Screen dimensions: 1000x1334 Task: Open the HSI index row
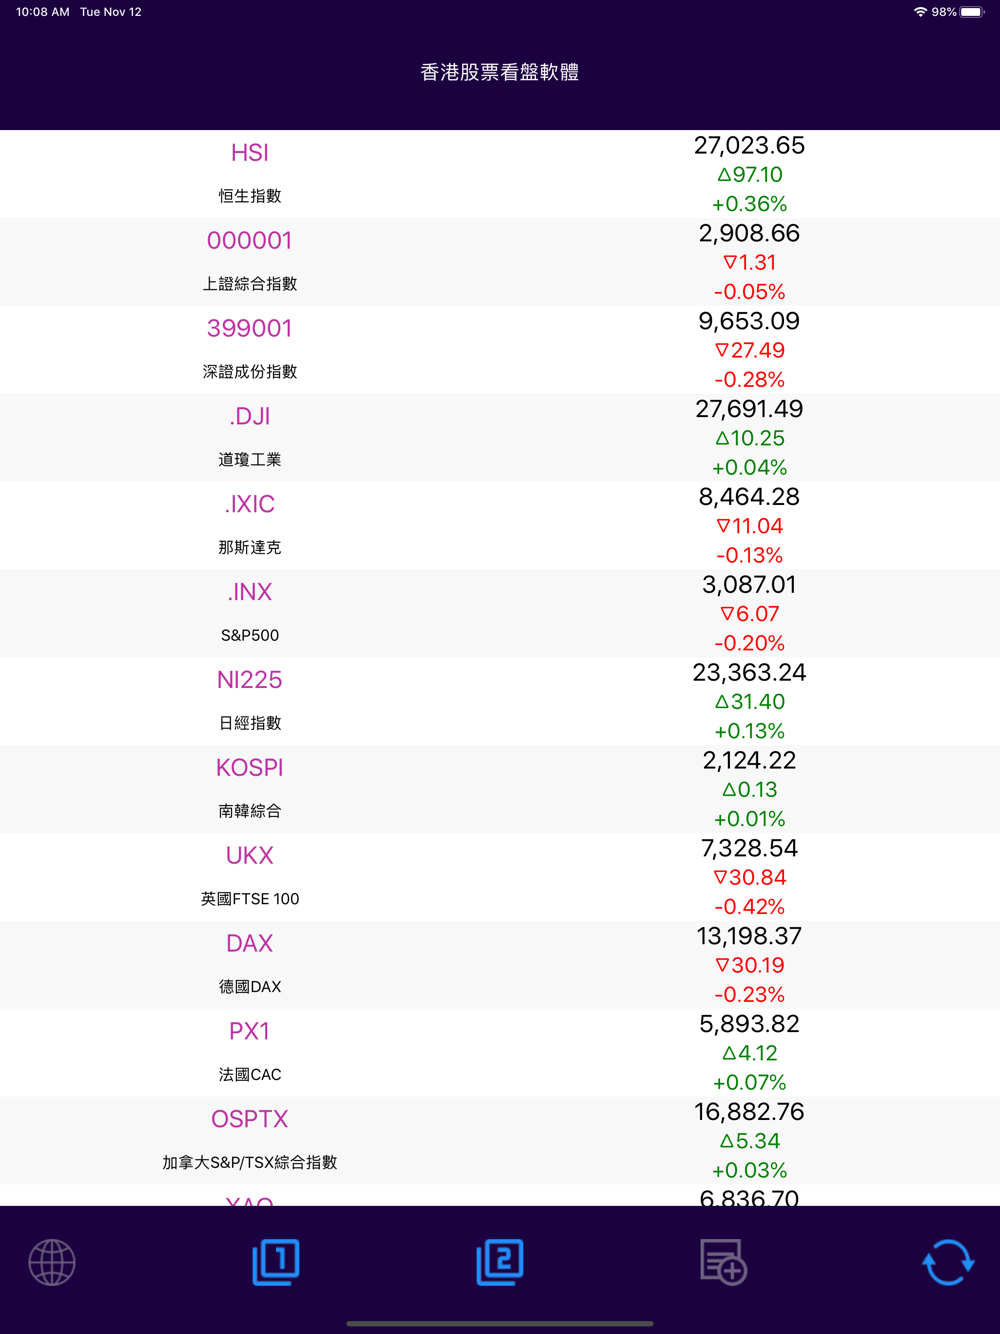500,174
